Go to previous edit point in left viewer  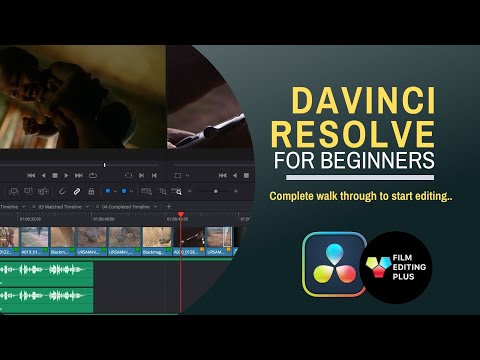tap(154, 175)
